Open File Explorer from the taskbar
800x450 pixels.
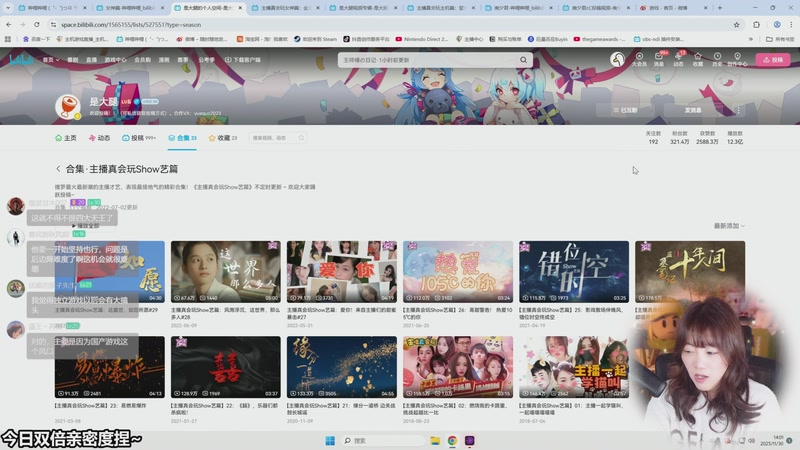(435, 440)
